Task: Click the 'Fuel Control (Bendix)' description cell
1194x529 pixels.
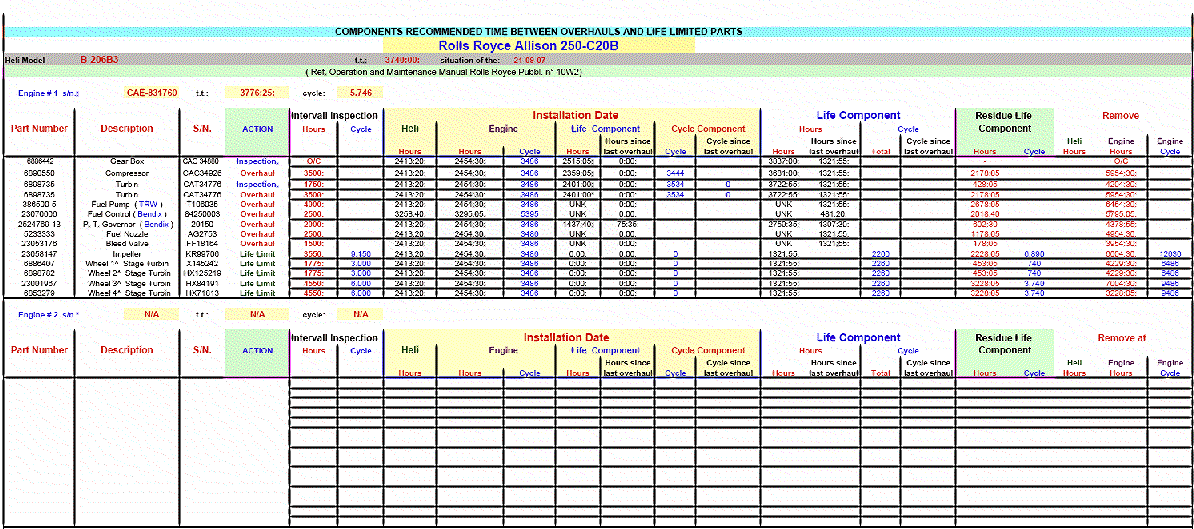Action: click(x=126, y=216)
